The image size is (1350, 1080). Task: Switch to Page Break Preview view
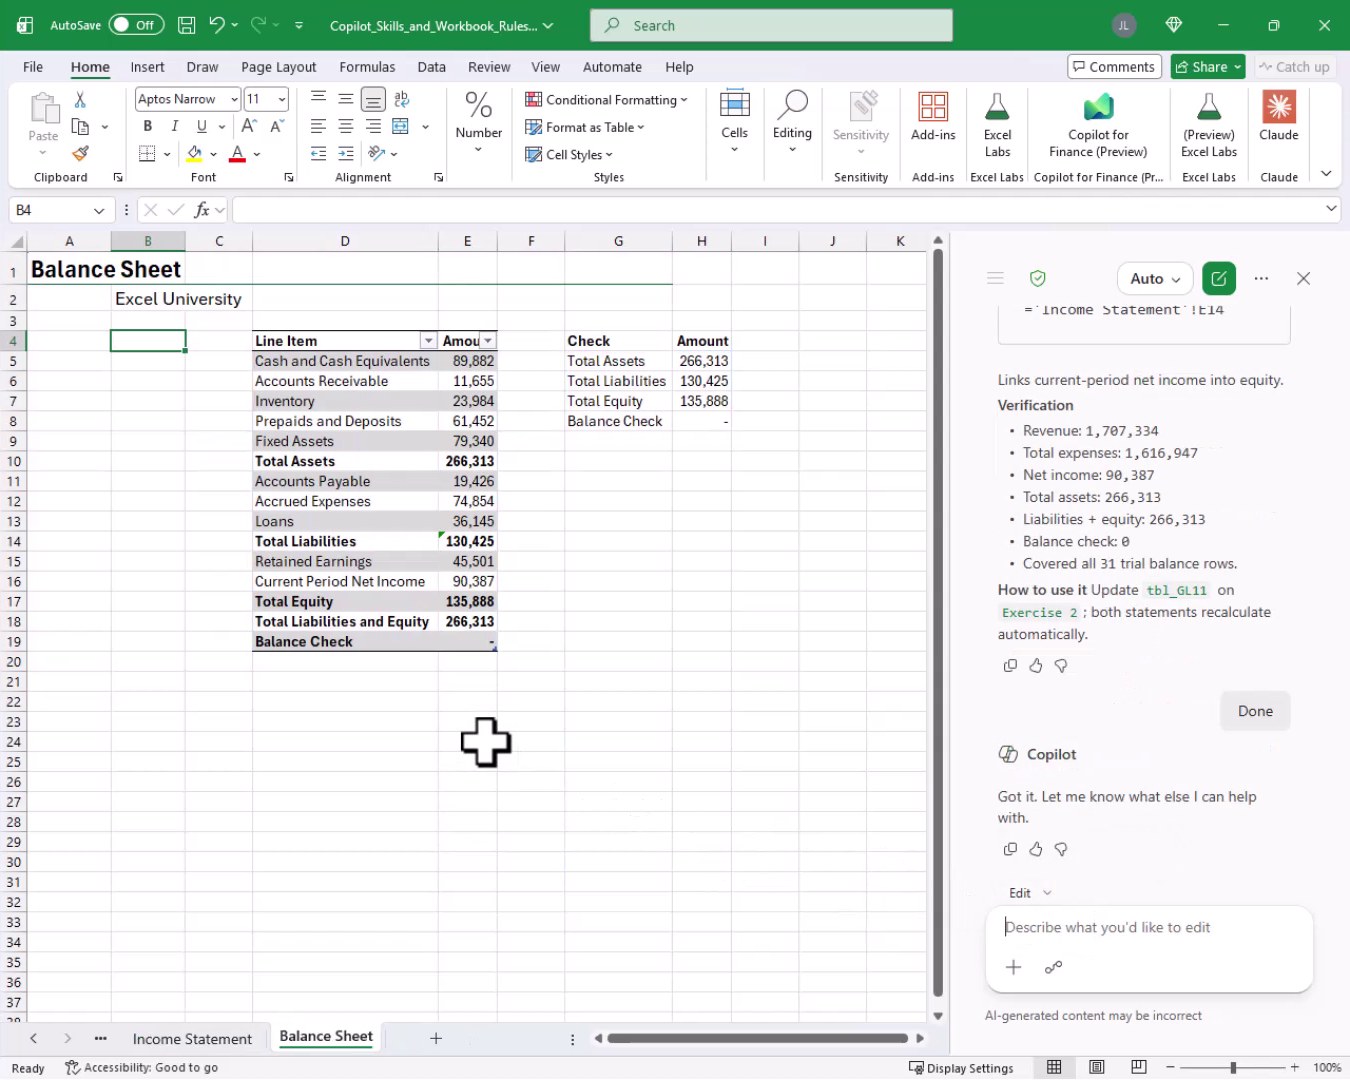(1138, 1068)
